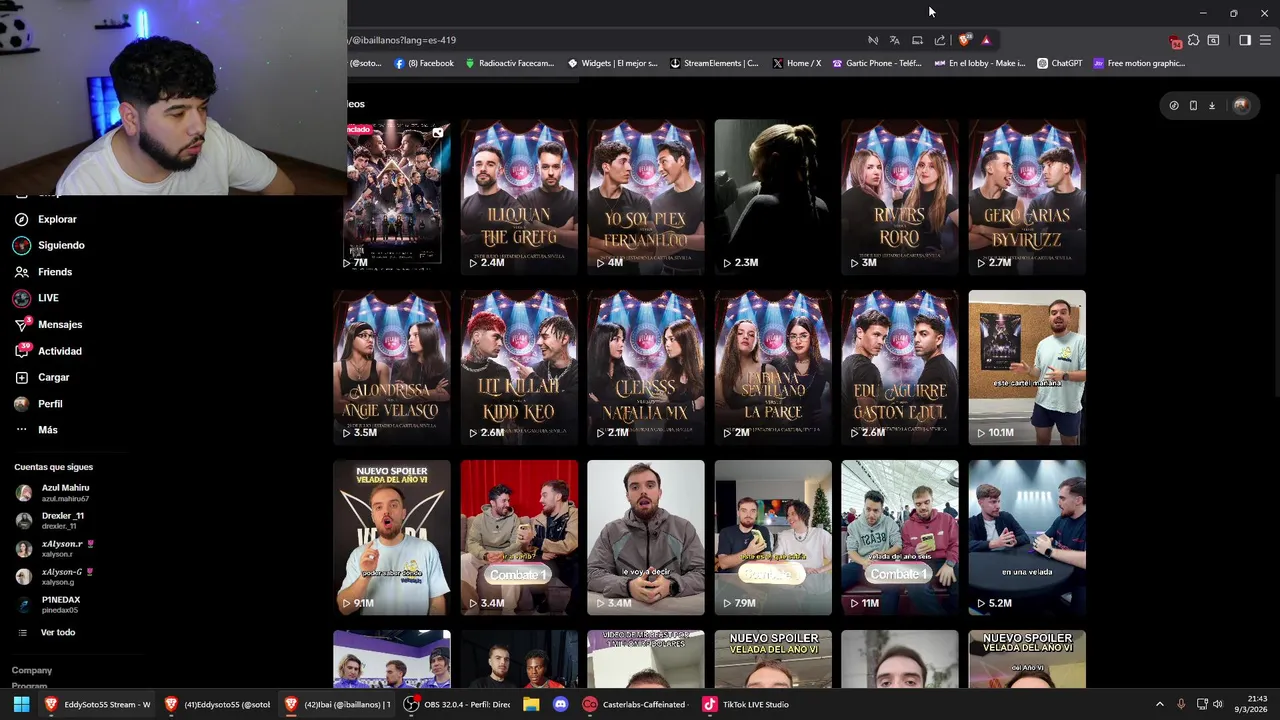The height and width of the screenshot is (720, 1280).
Task: Open Radioactiv Facecam bookmark
Action: click(509, 63)
